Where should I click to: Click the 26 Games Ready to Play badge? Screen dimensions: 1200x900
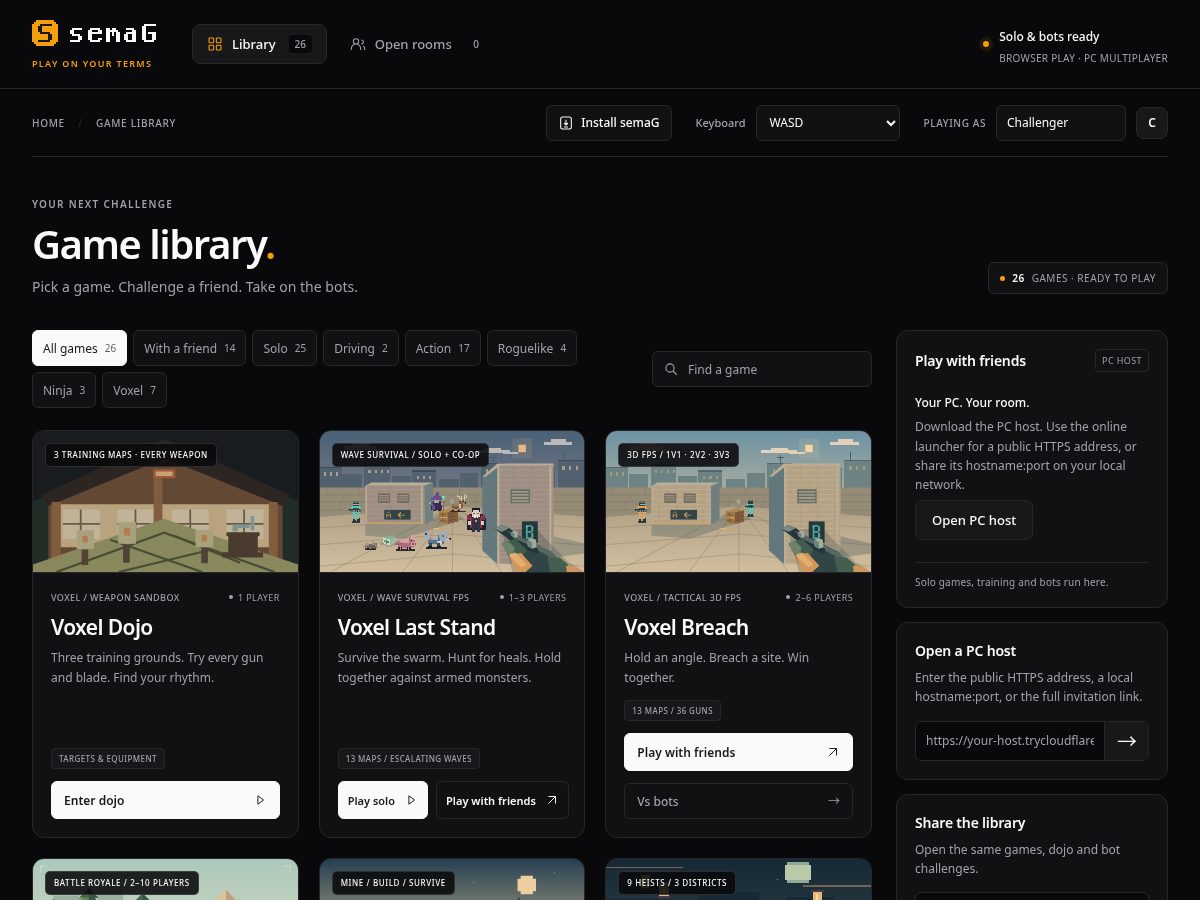click(1078, 278)
